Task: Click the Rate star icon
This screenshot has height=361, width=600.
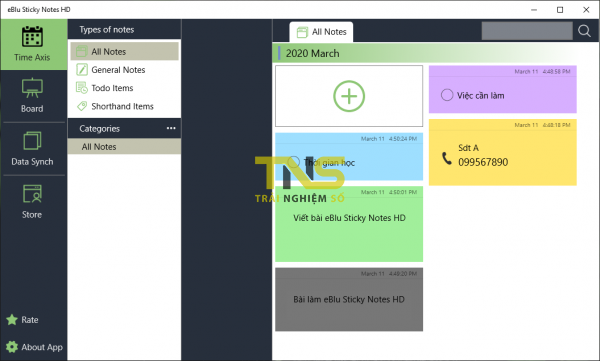Action: [x=12, y=319]
